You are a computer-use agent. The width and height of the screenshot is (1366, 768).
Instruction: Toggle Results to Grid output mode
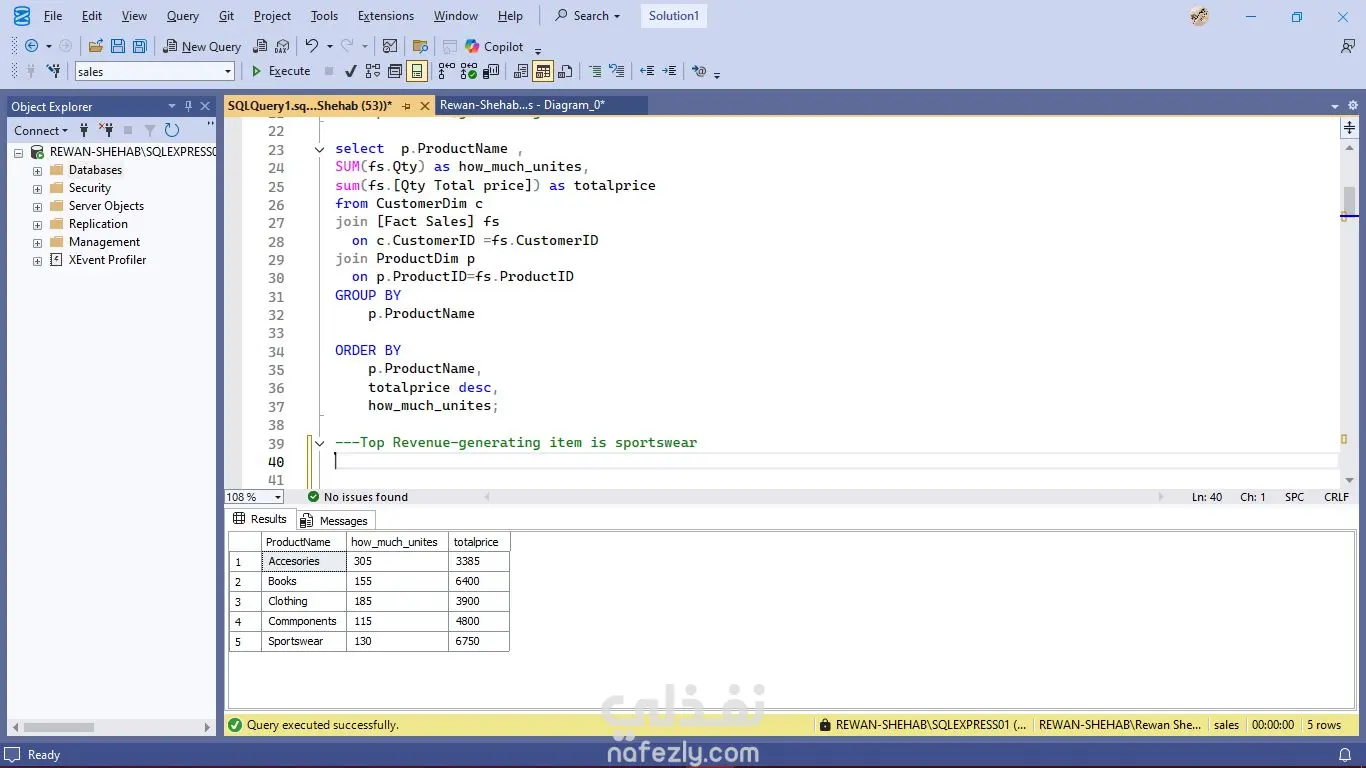click(543, 71)
